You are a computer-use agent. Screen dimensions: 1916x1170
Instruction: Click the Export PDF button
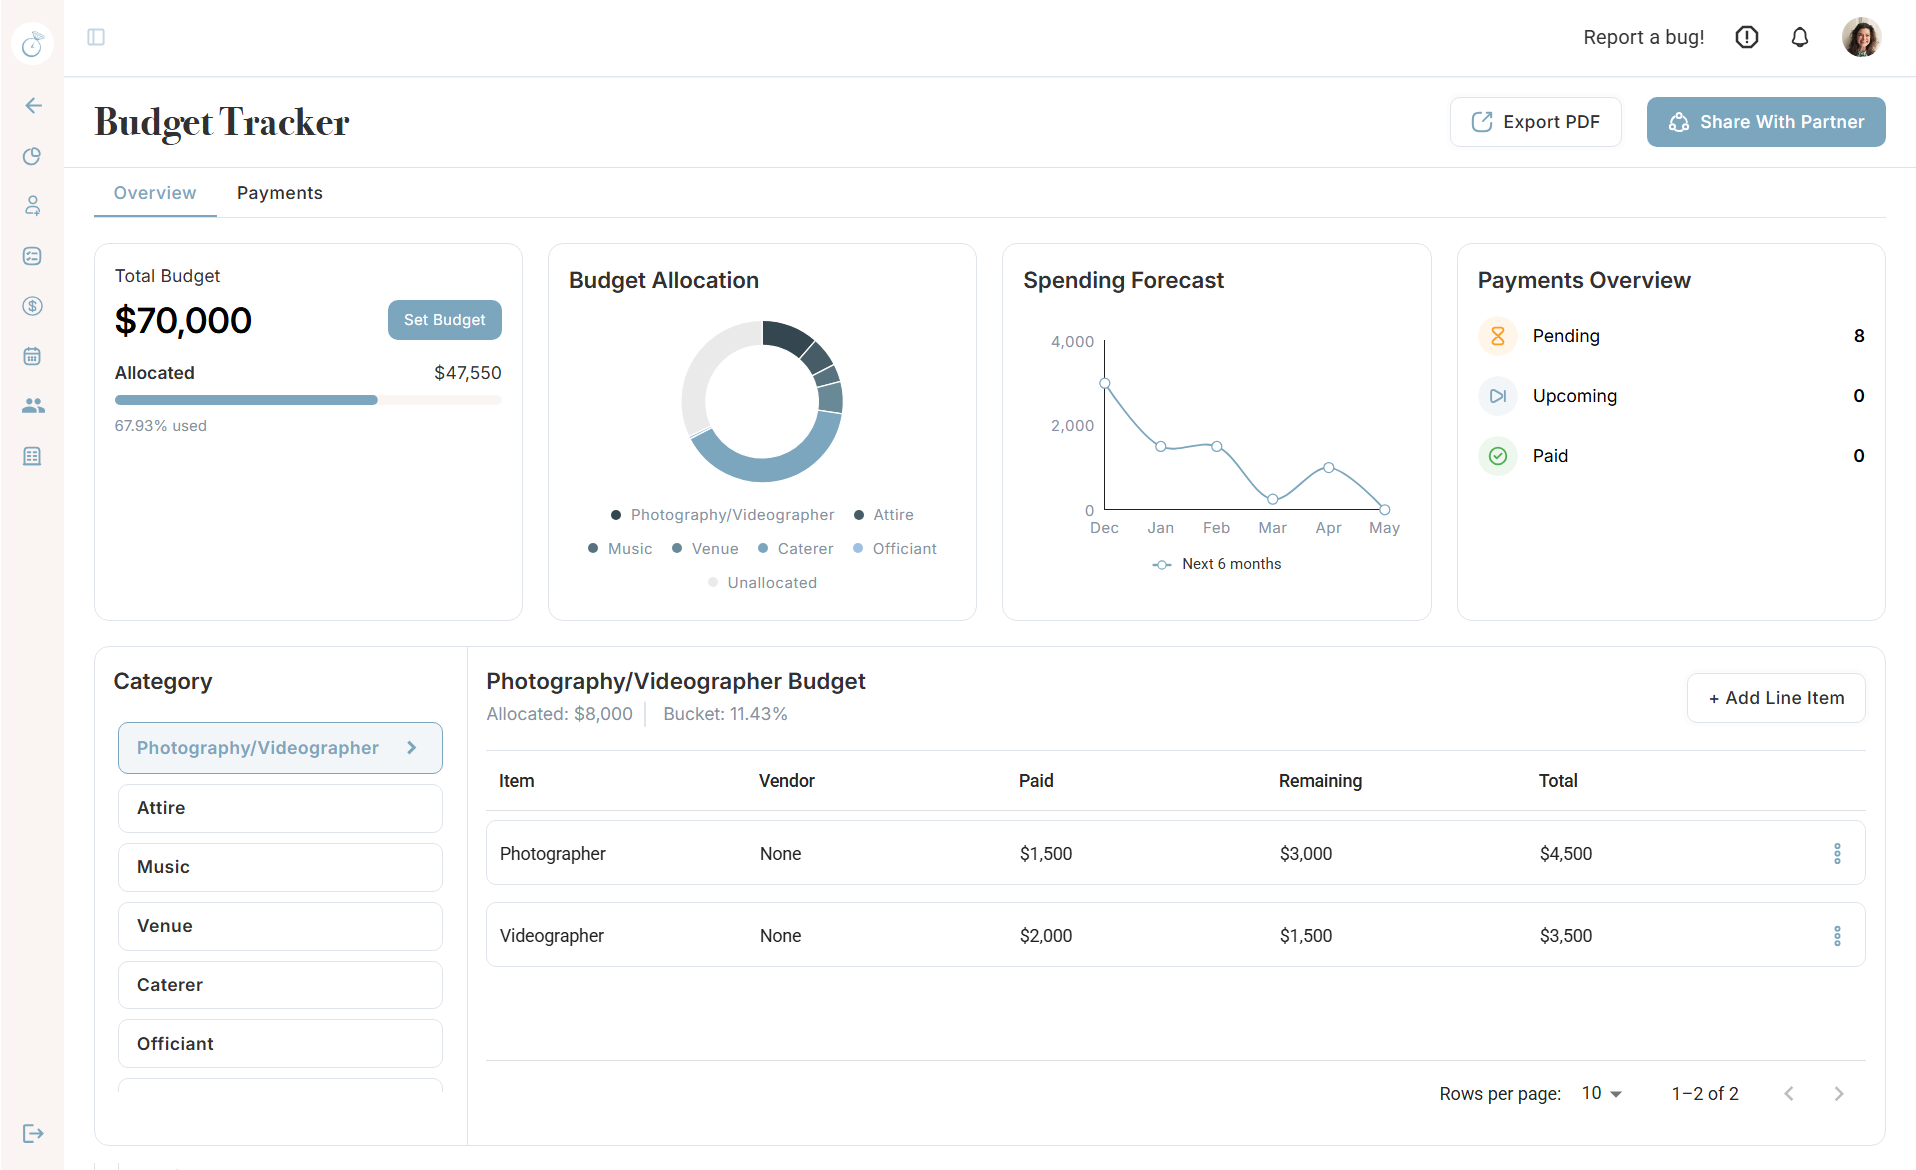(1535, 121)
